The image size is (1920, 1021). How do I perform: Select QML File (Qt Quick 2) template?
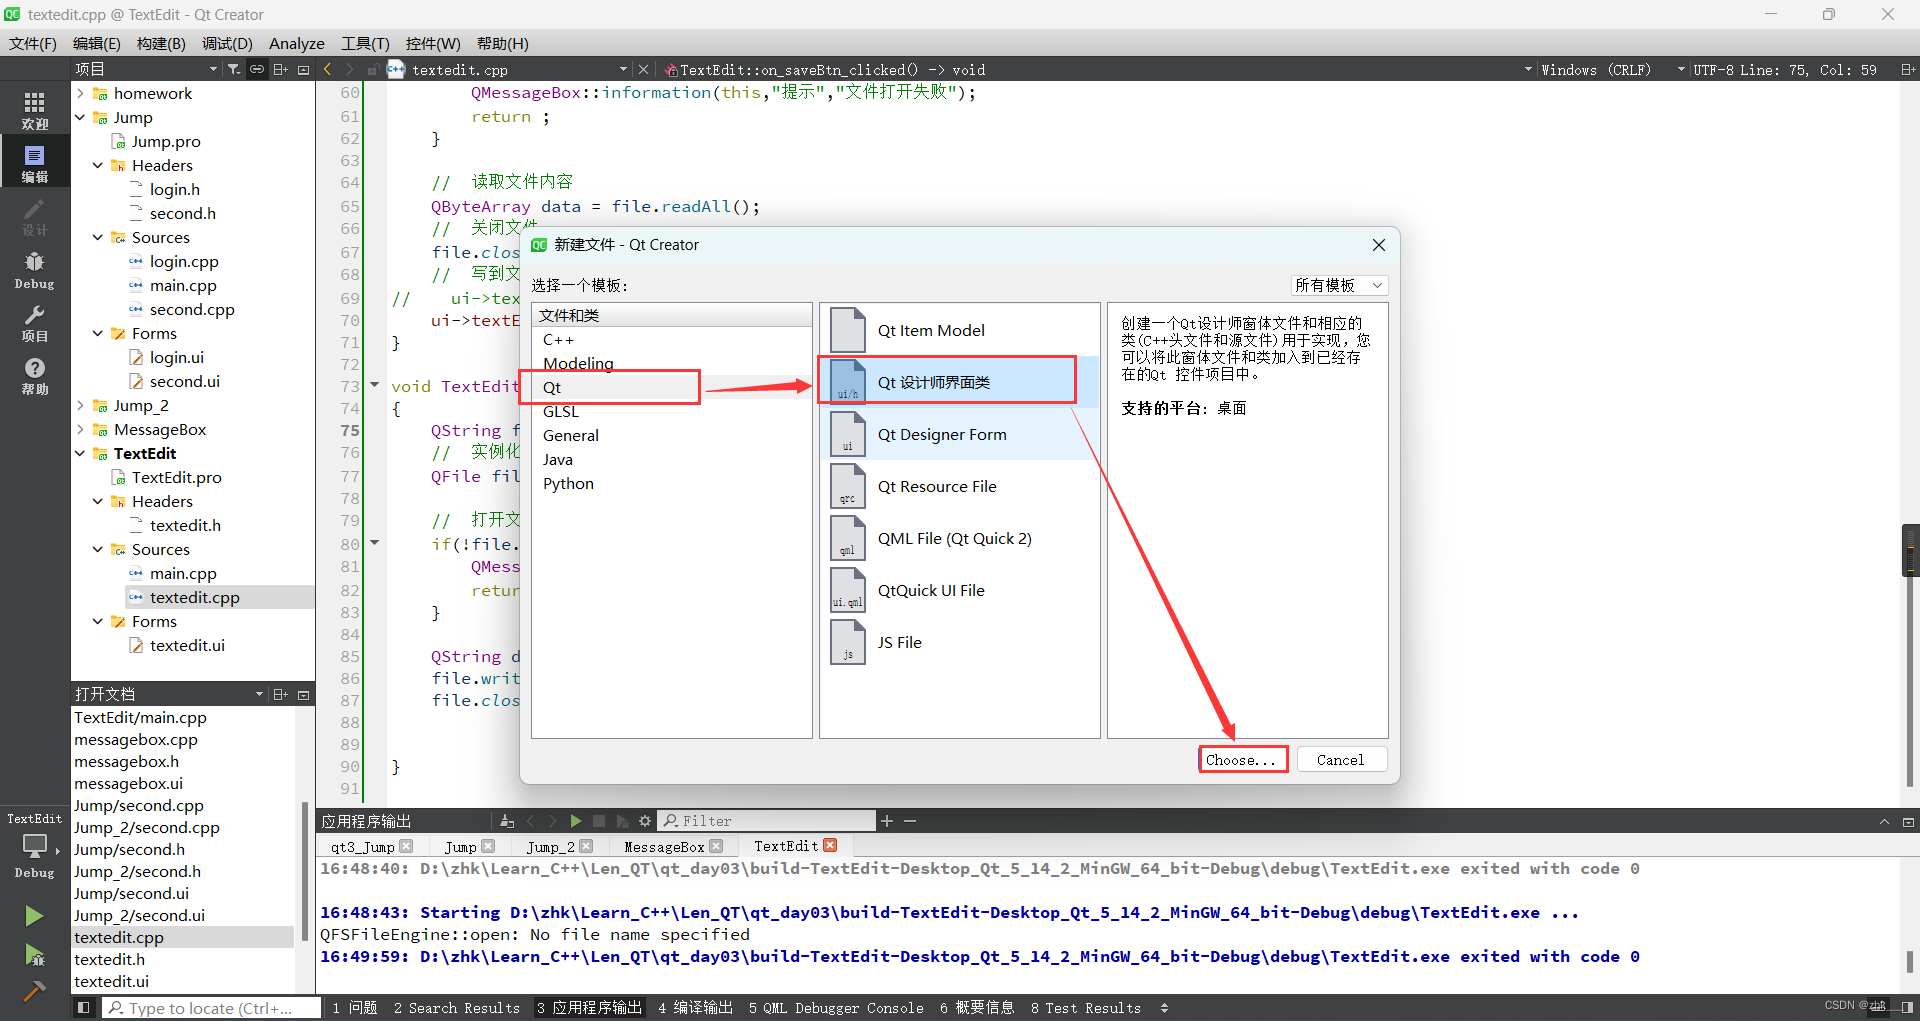[959, 538]
